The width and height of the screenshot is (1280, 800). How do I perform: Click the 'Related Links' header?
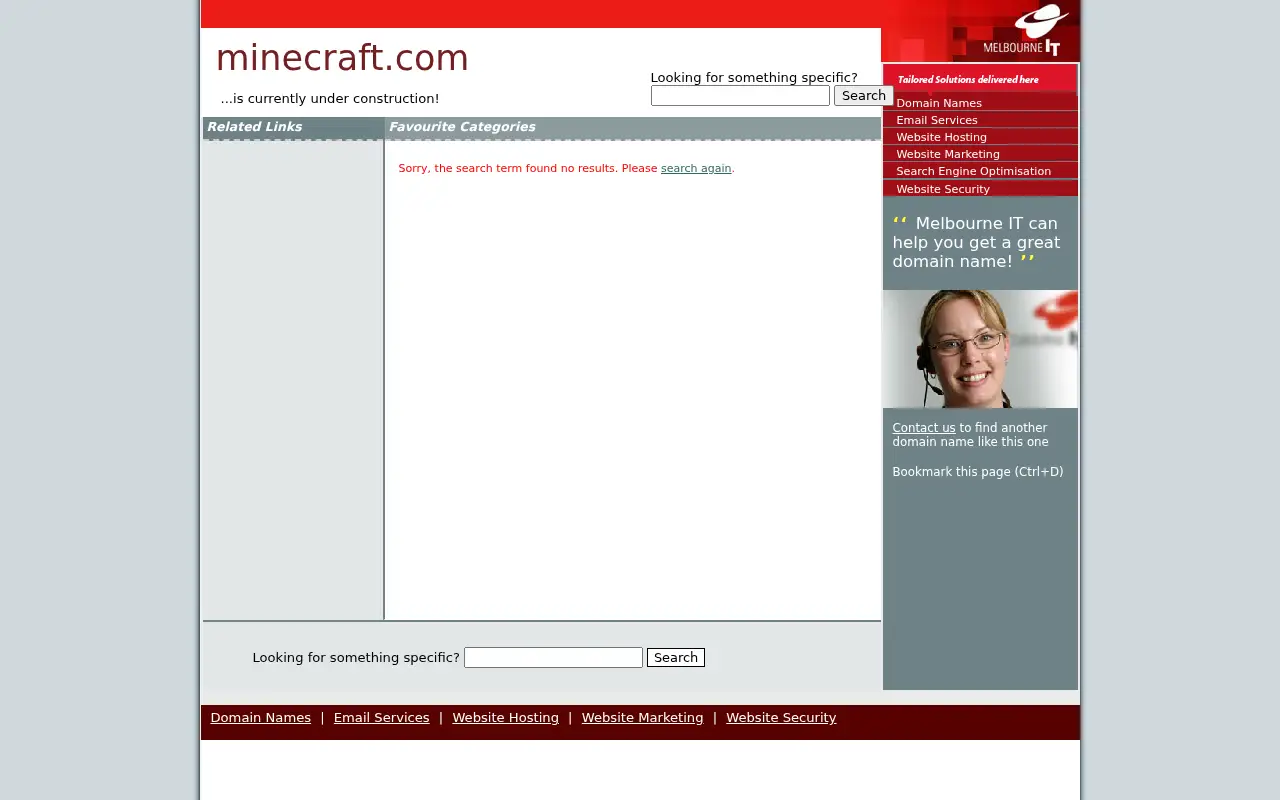coord(254,127)
